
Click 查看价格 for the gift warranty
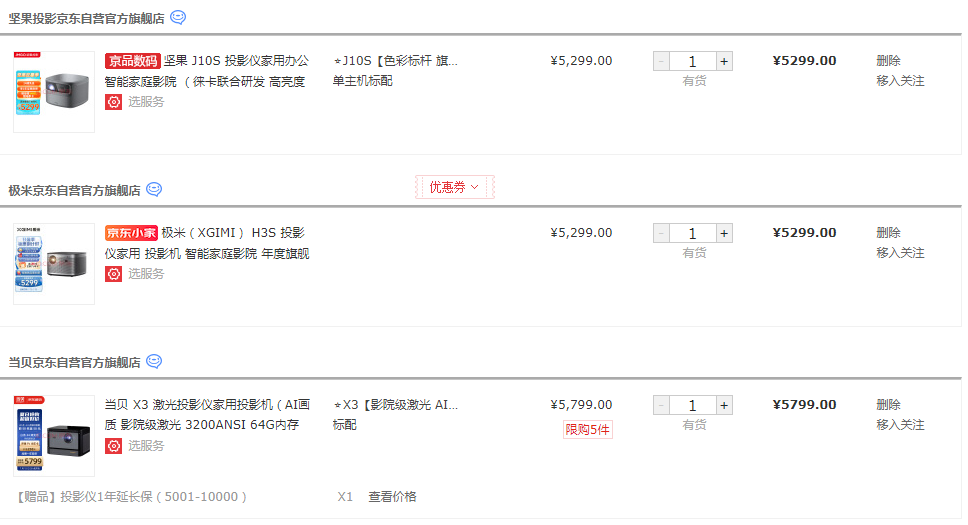coord(392,497)
